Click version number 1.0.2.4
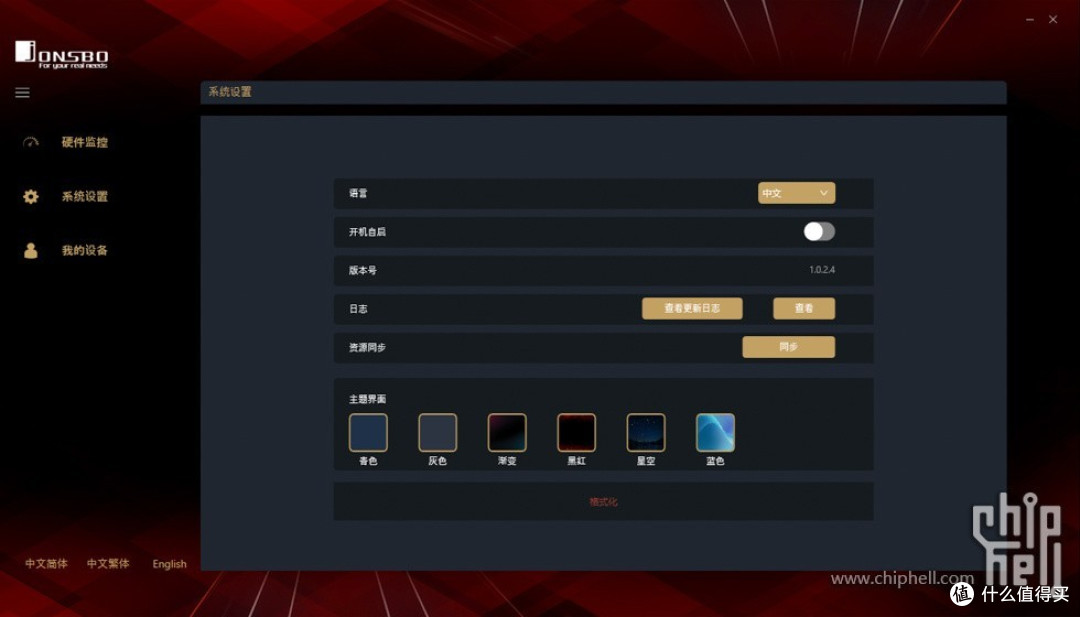Viewport: 1080px width, 617px height. (822, 270)
